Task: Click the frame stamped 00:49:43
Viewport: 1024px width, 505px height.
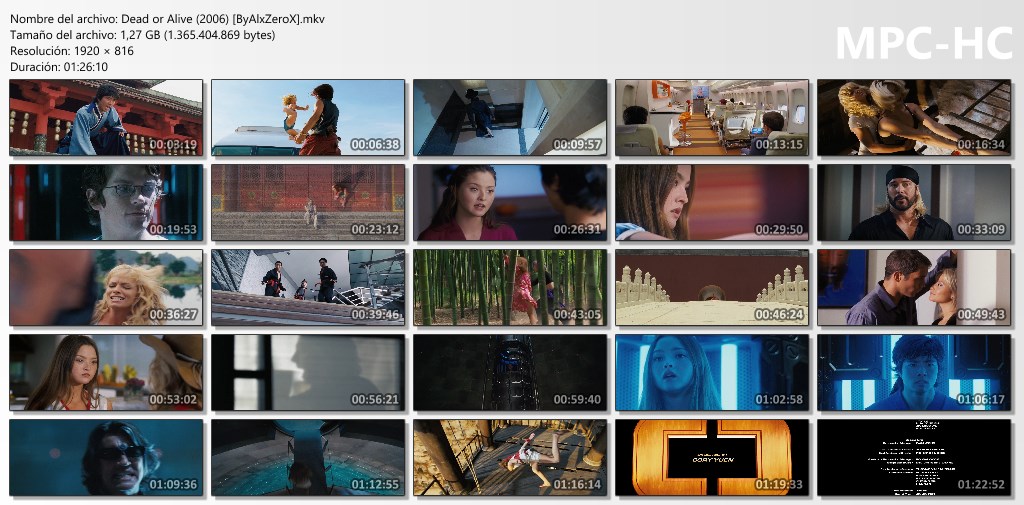Action: coord(914,287)
